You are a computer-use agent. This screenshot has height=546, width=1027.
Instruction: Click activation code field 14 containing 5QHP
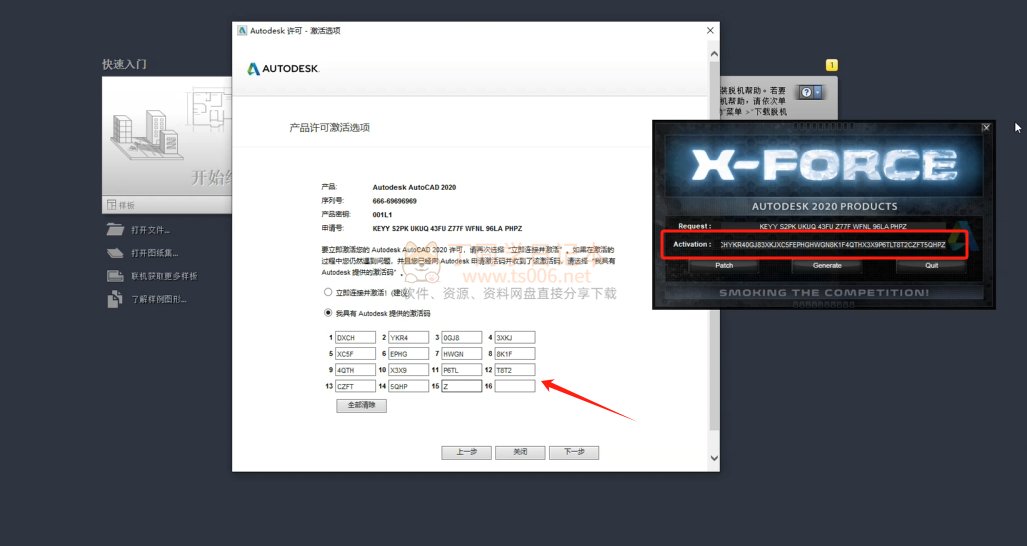tap(409, 386)
